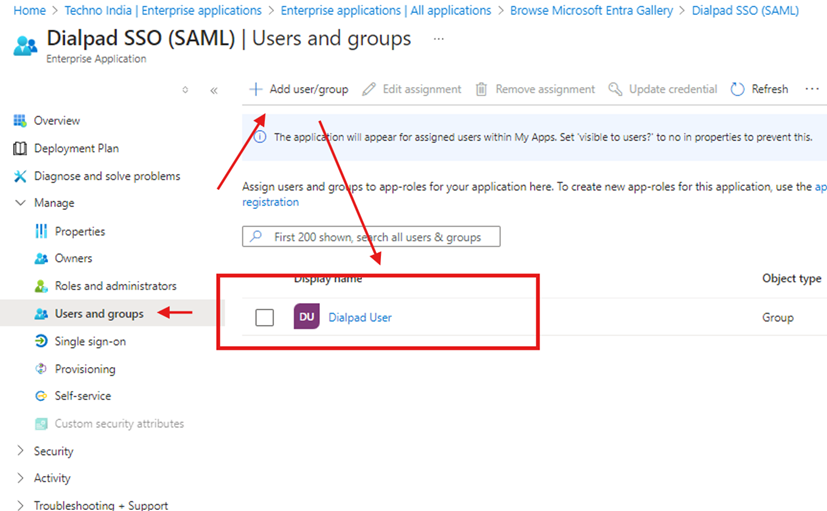Click the trash icon for Remove assignment
The width and height of the screenshot is (827, 511).
(481, 89)
